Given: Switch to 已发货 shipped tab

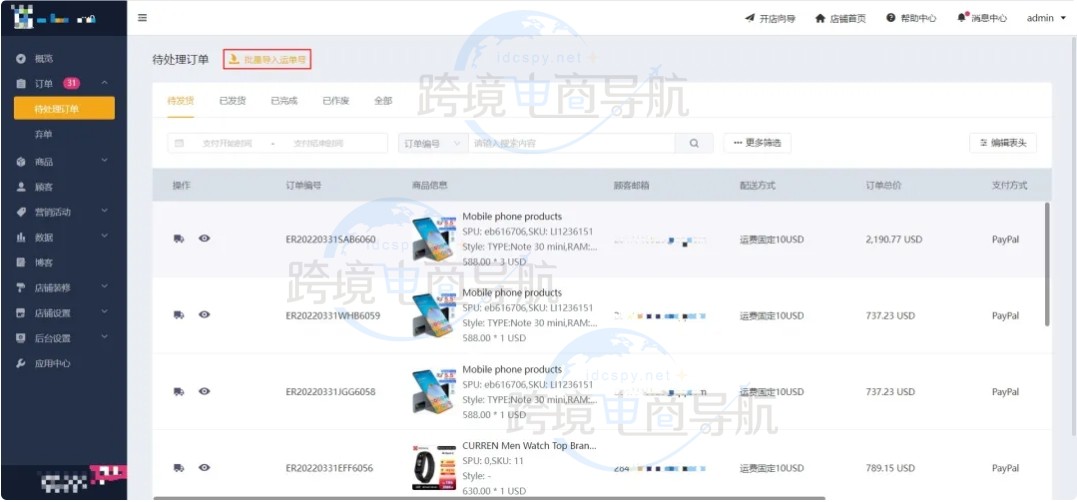Looking at the screenshot, I should (x=232, y=101).
